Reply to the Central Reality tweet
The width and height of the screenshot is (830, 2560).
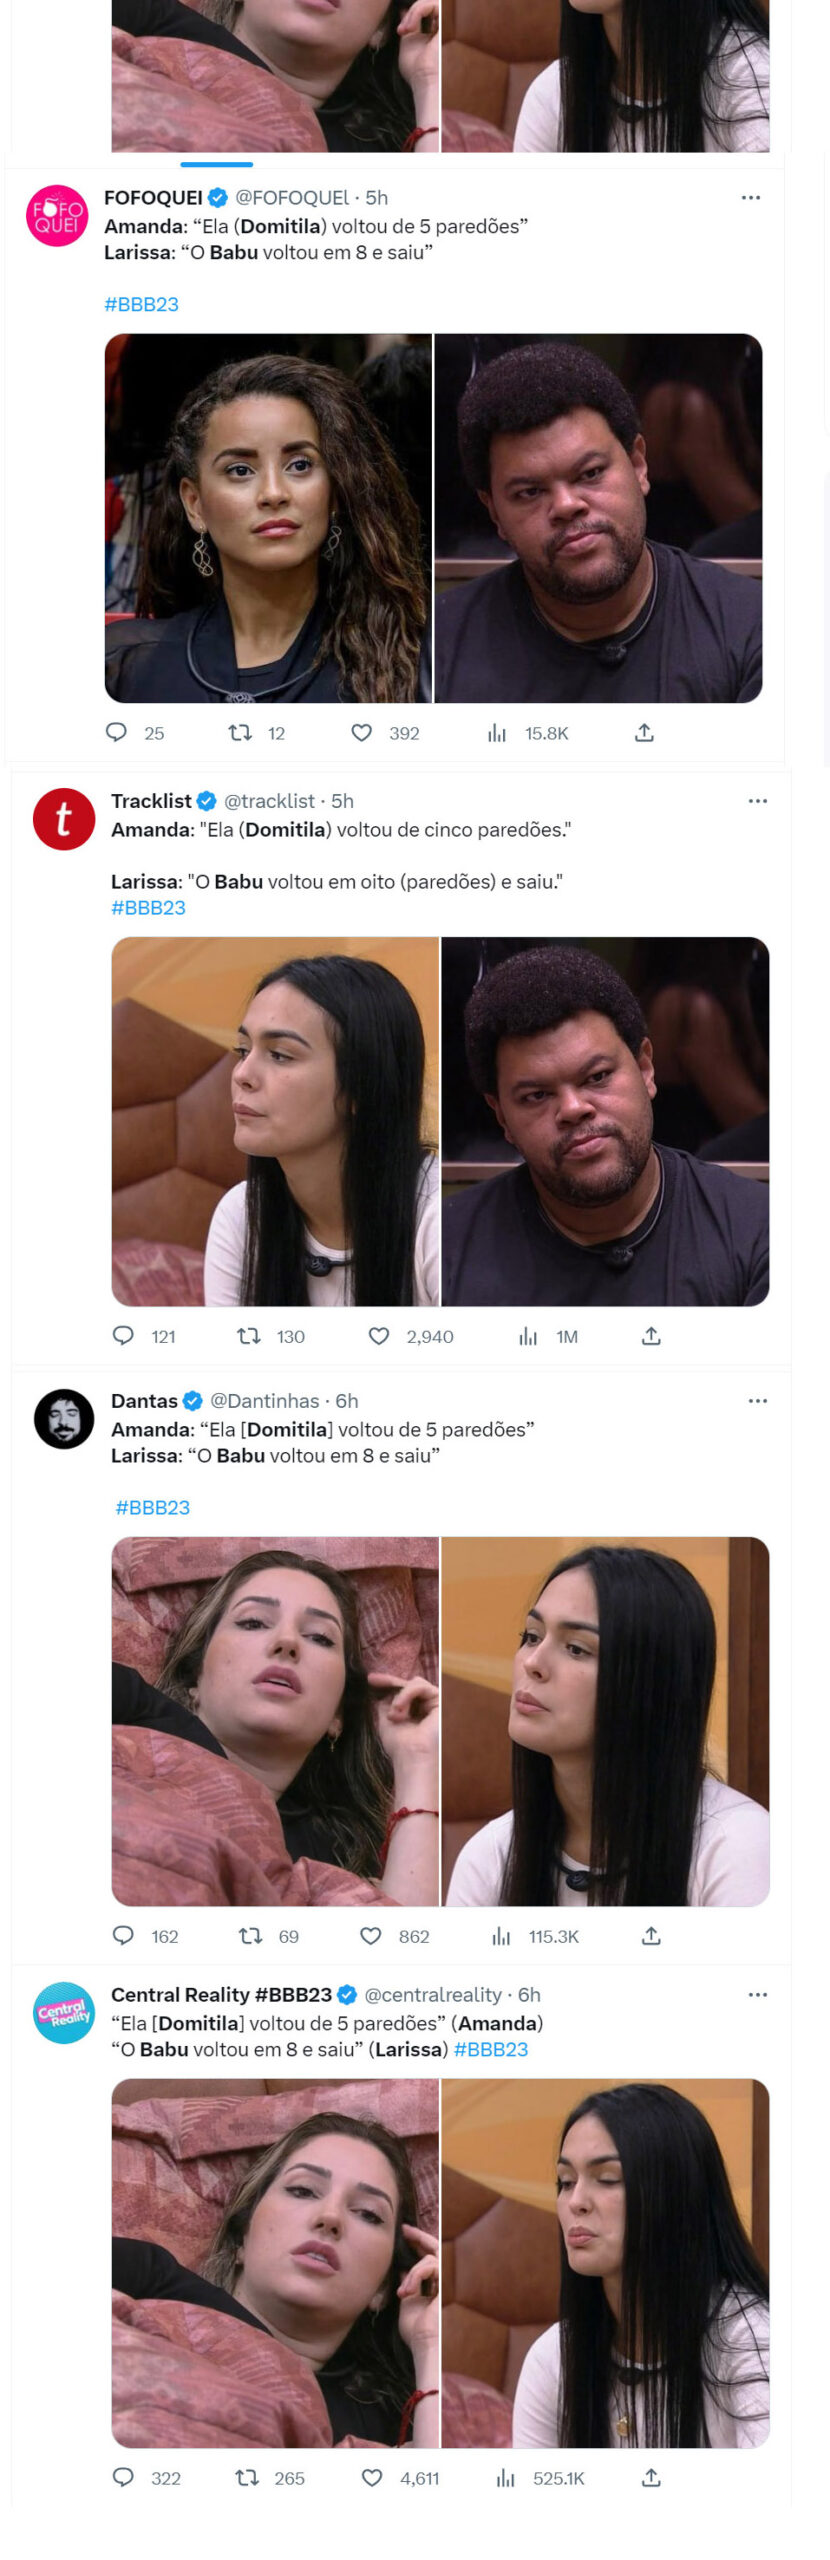[x=123, y=2476]
